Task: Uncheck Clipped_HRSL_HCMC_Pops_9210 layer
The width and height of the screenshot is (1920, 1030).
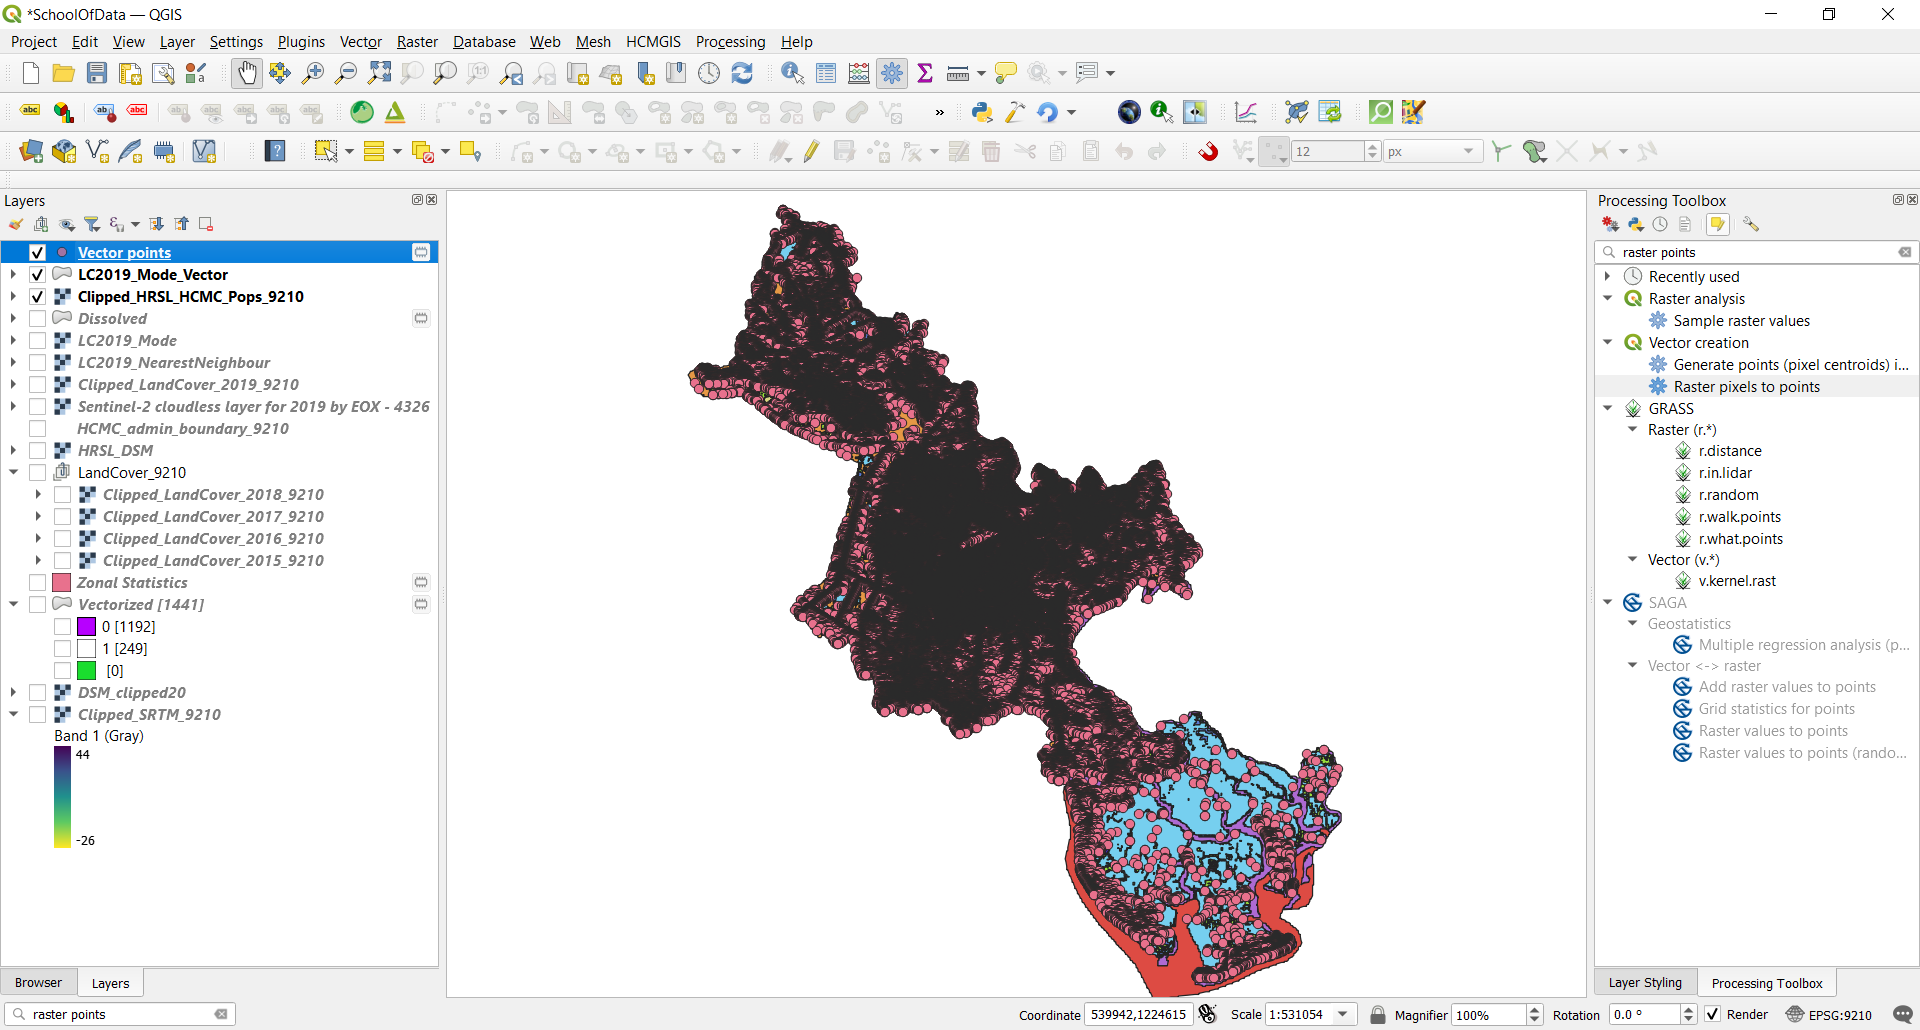Action: [x=37, y=297]
